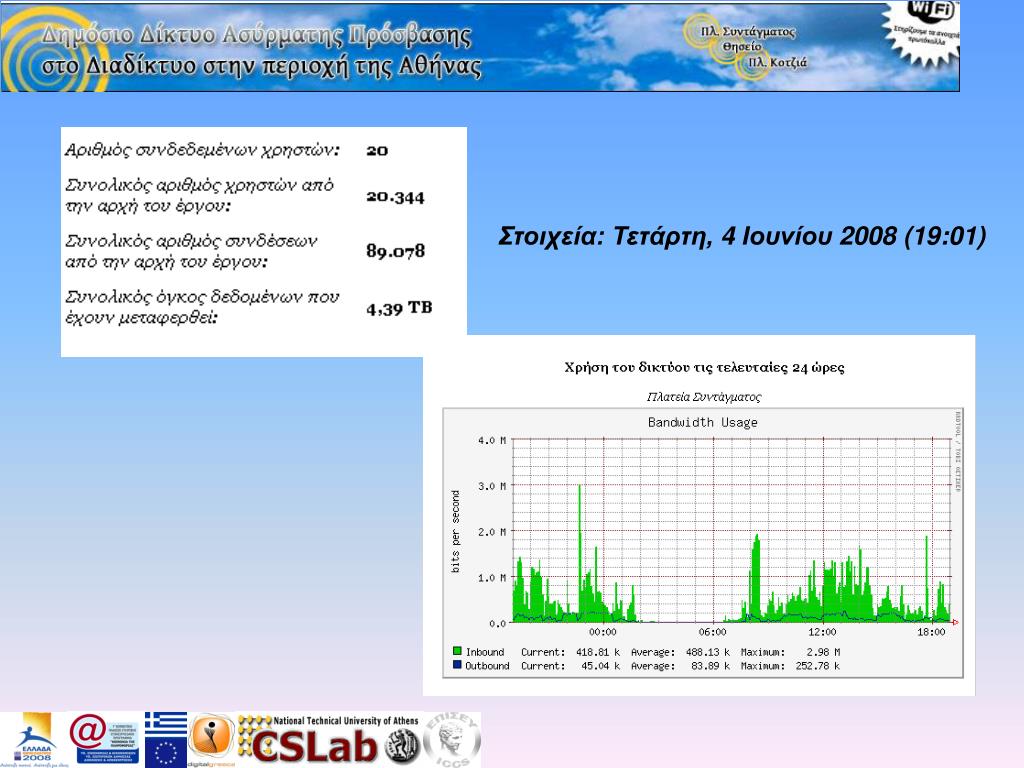
Task: Click the blue Outbound legend swatch
Action: pos(457,665)
